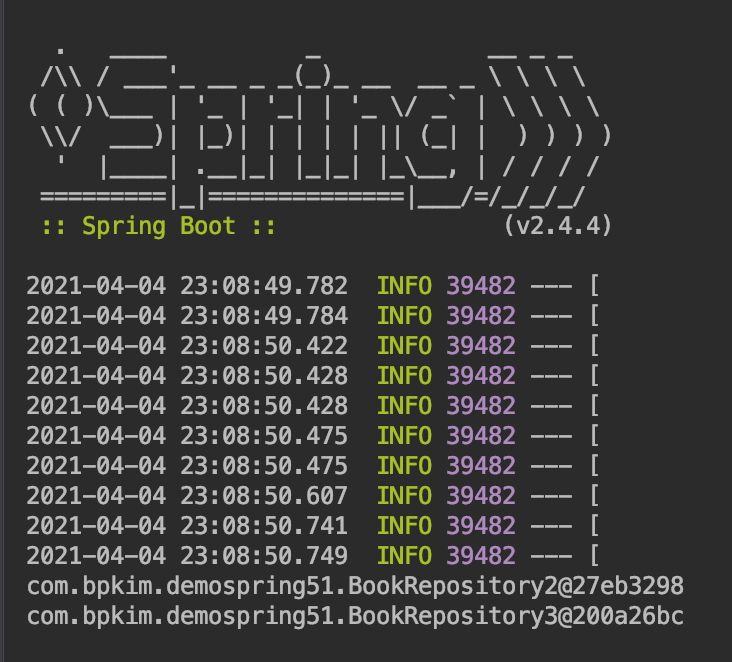Click the Spring ASCII art banner

(x=320, y=128)
